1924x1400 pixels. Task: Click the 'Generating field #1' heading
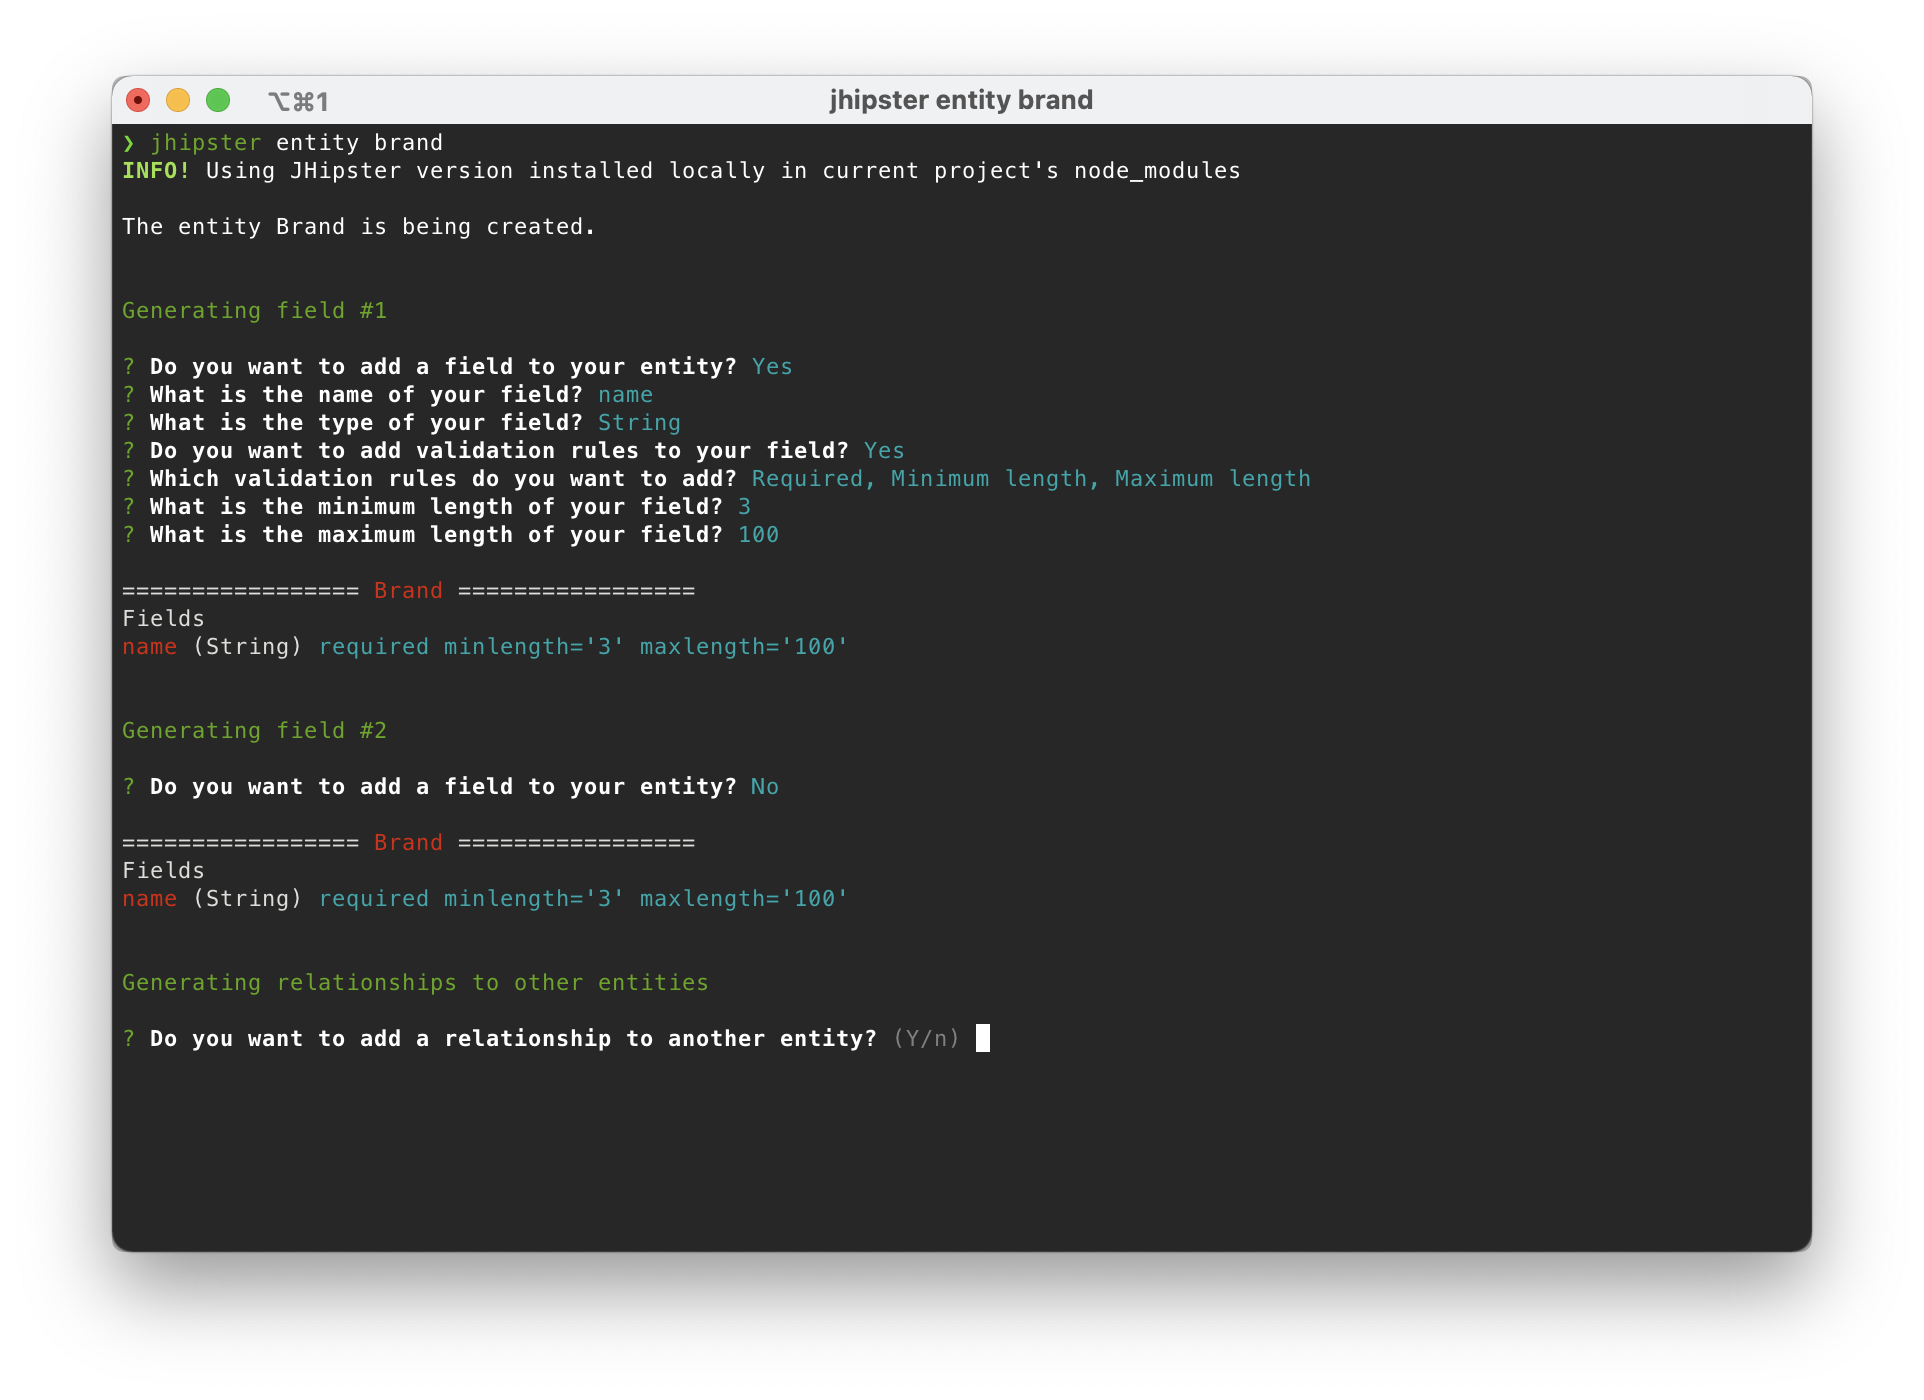[254, 311]
